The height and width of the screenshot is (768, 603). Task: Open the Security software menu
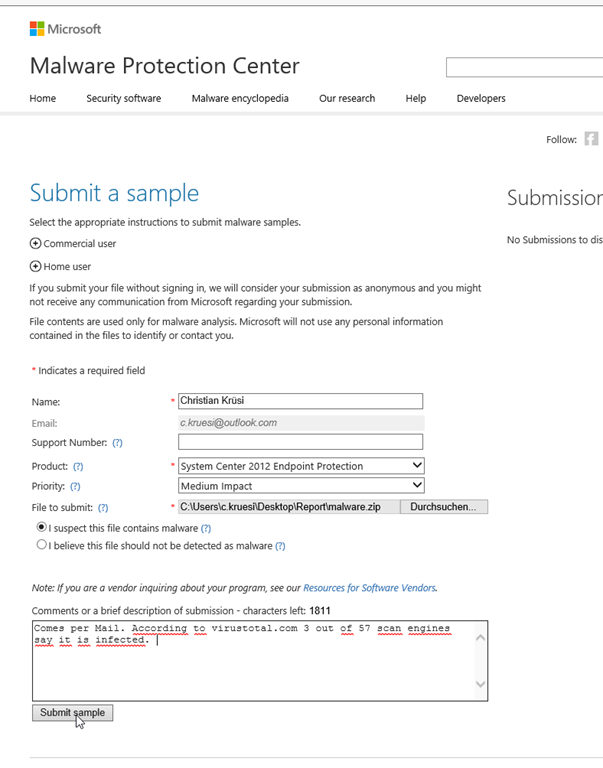[x=123, y=98]
